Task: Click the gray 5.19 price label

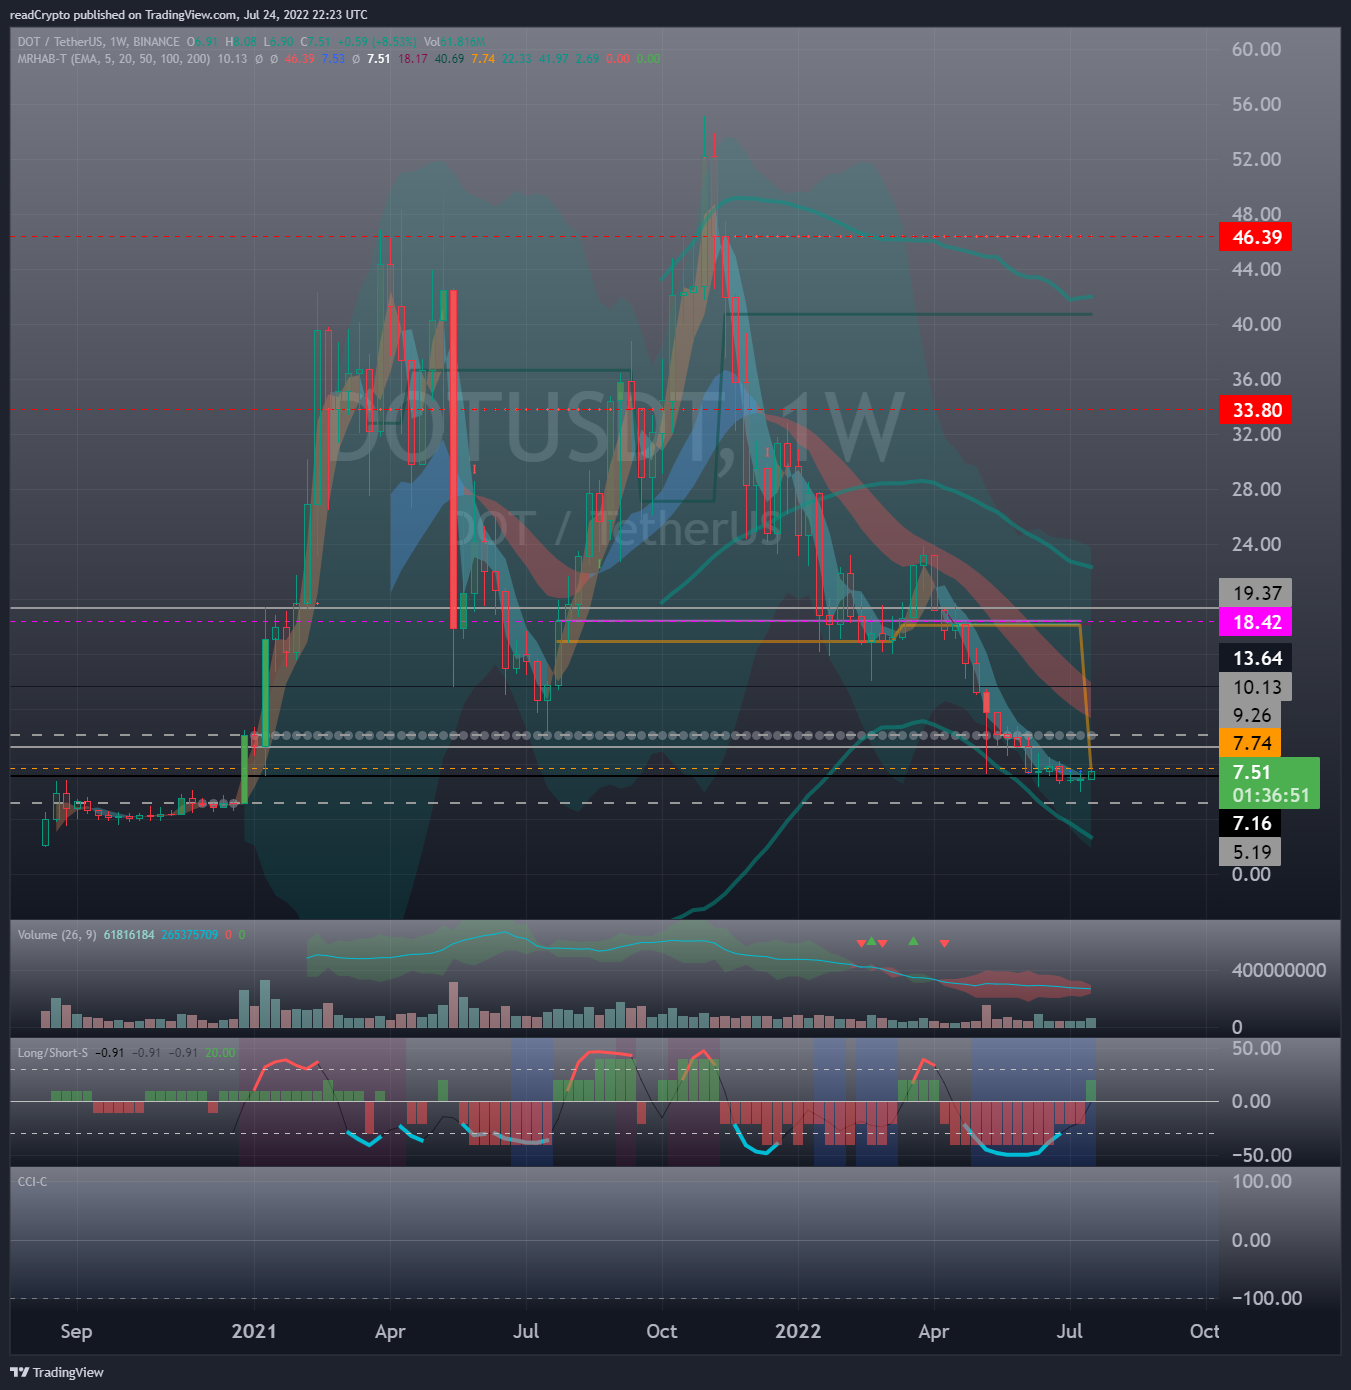Action: (1251, 852)
